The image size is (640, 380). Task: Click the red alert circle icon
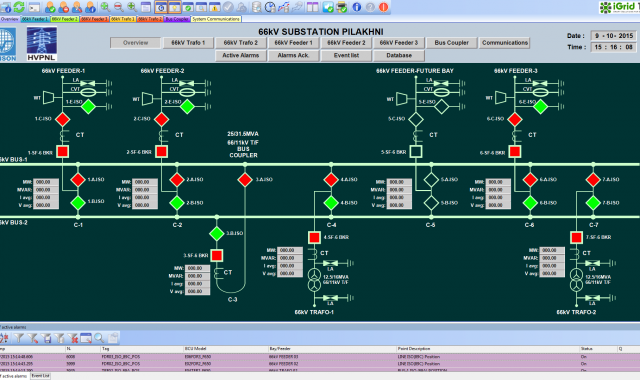[x=384, y=7]
